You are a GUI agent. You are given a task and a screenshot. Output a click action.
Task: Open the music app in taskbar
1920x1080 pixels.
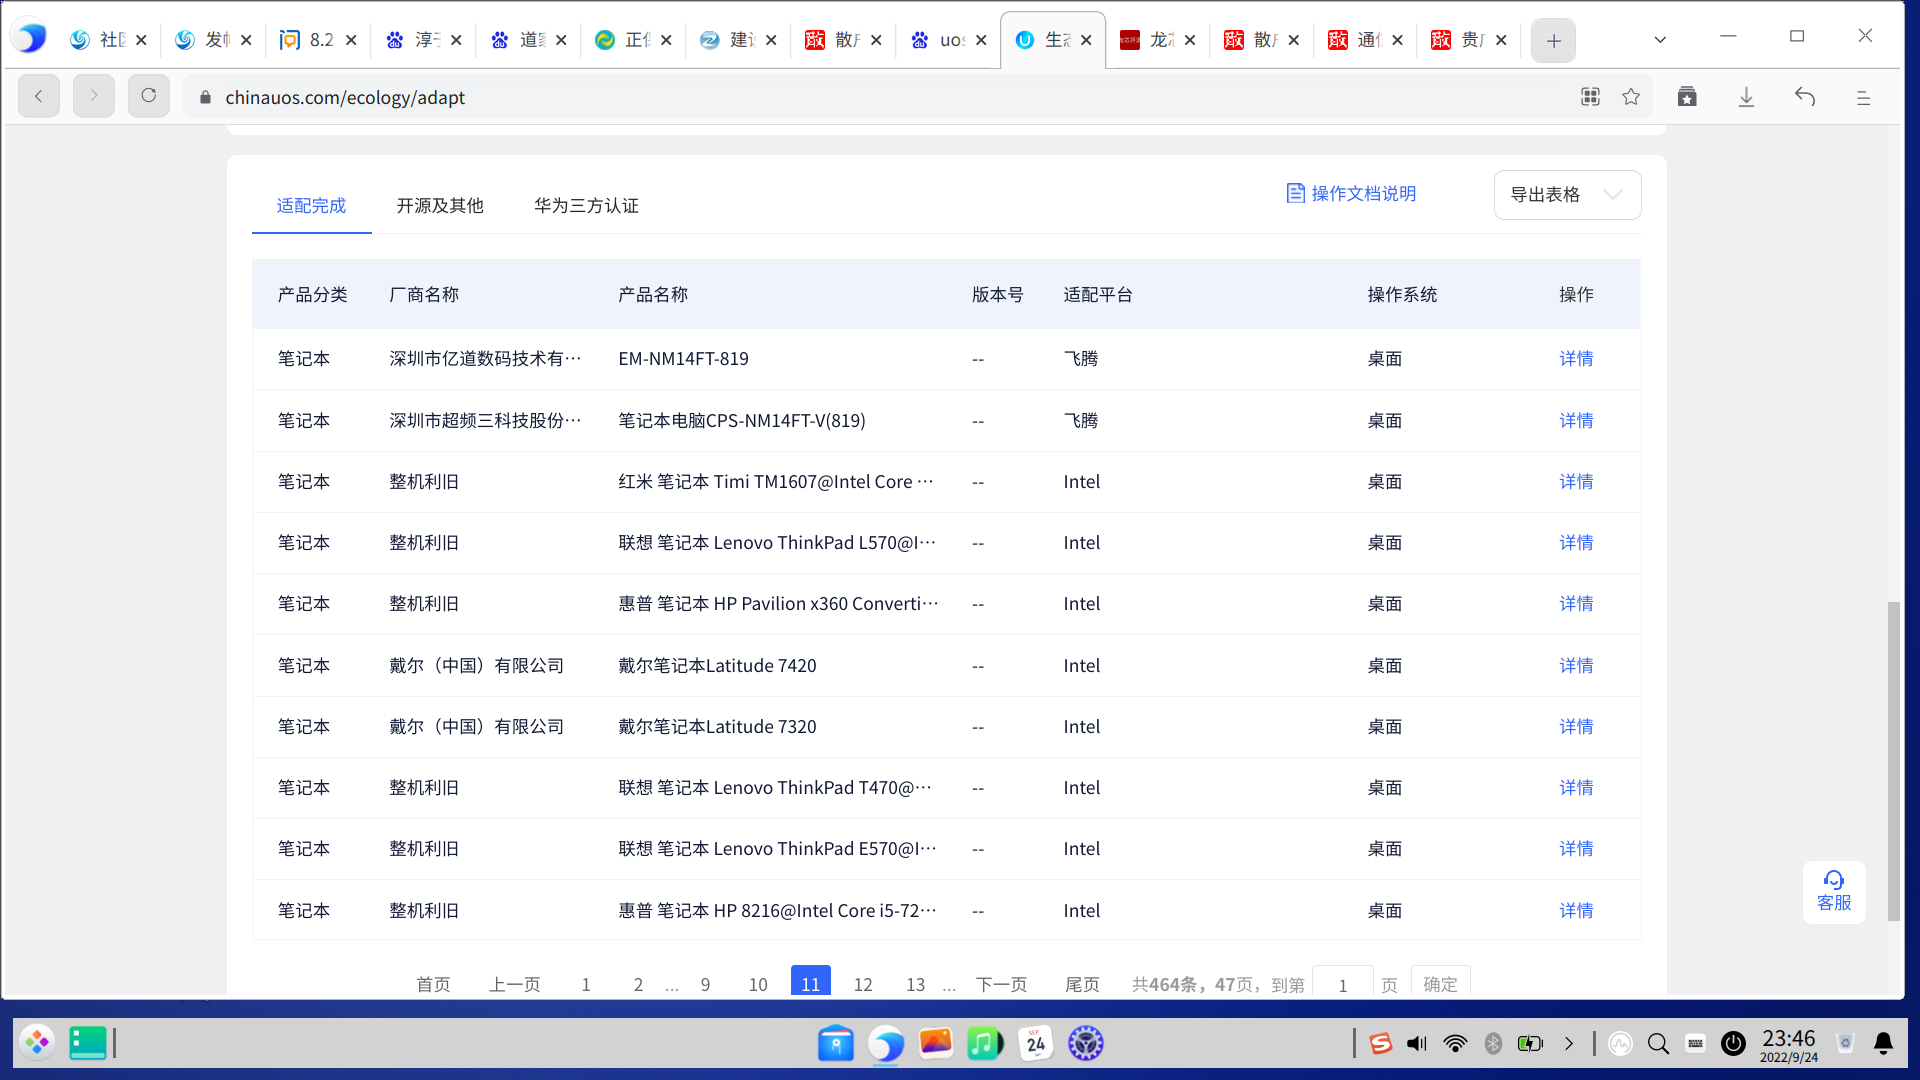pos(985,1043)
